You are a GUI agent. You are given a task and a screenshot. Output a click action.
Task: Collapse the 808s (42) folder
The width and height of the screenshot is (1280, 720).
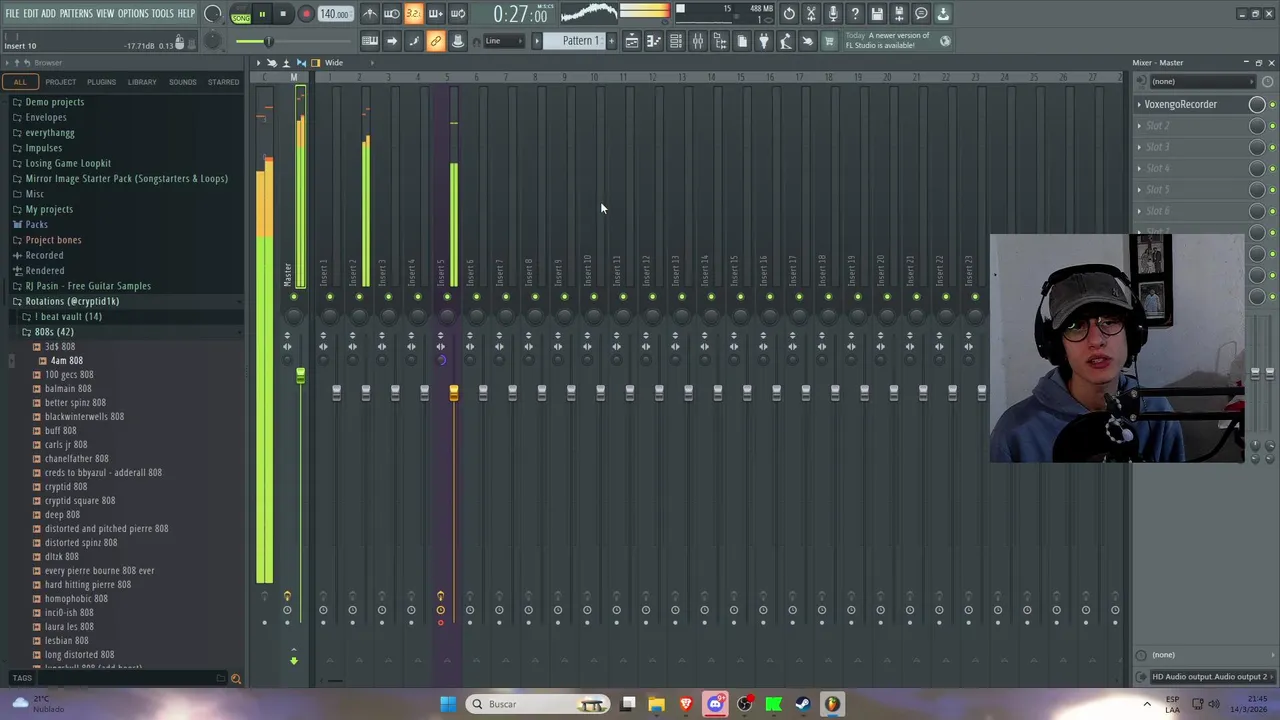[53, 332]
